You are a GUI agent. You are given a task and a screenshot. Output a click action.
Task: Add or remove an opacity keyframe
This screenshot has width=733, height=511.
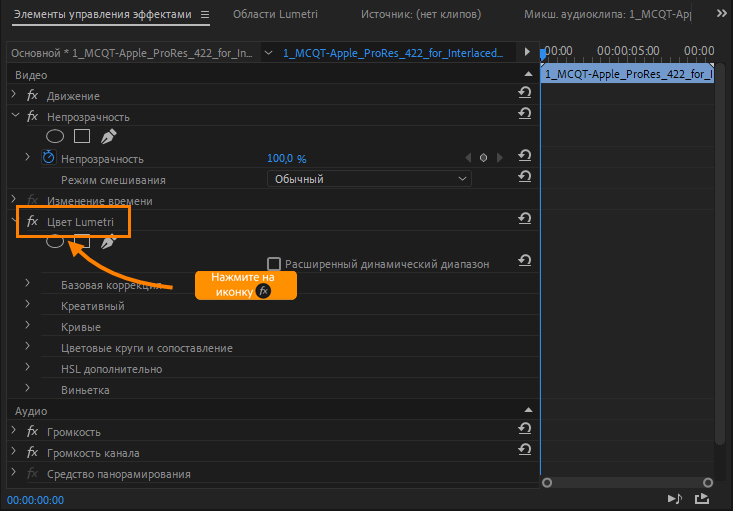483,158
